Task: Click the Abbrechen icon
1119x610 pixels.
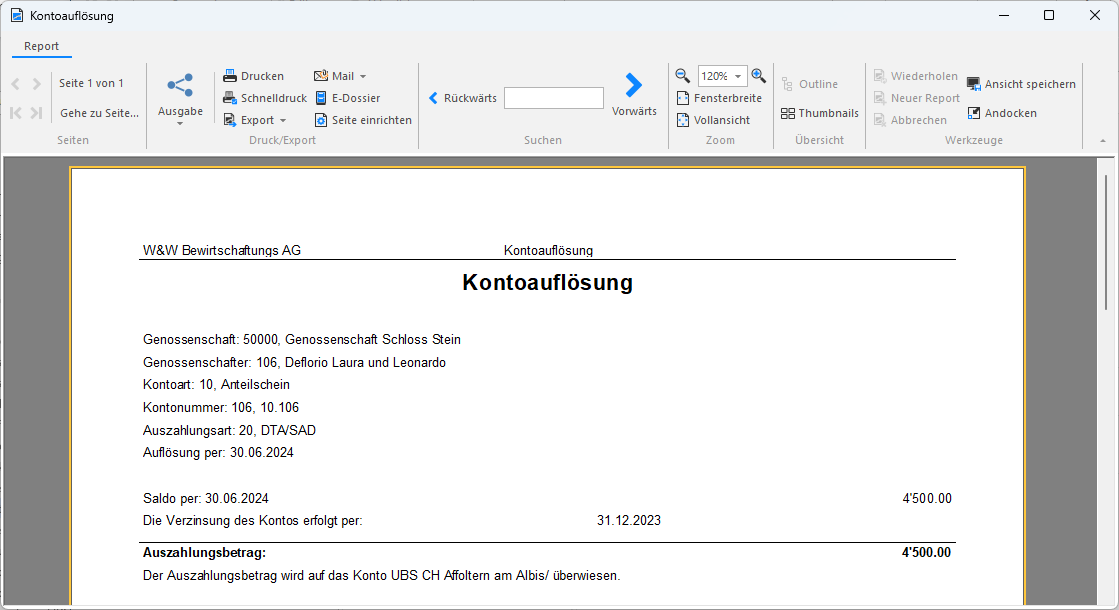Action: coord(880,120)
